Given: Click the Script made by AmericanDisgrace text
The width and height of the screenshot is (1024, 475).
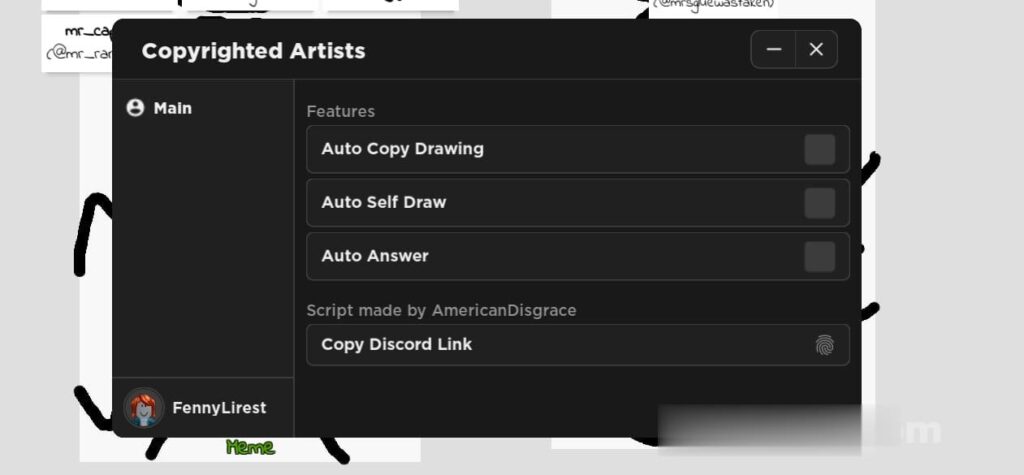Looking at the screenshot, I should coord(441,311).
